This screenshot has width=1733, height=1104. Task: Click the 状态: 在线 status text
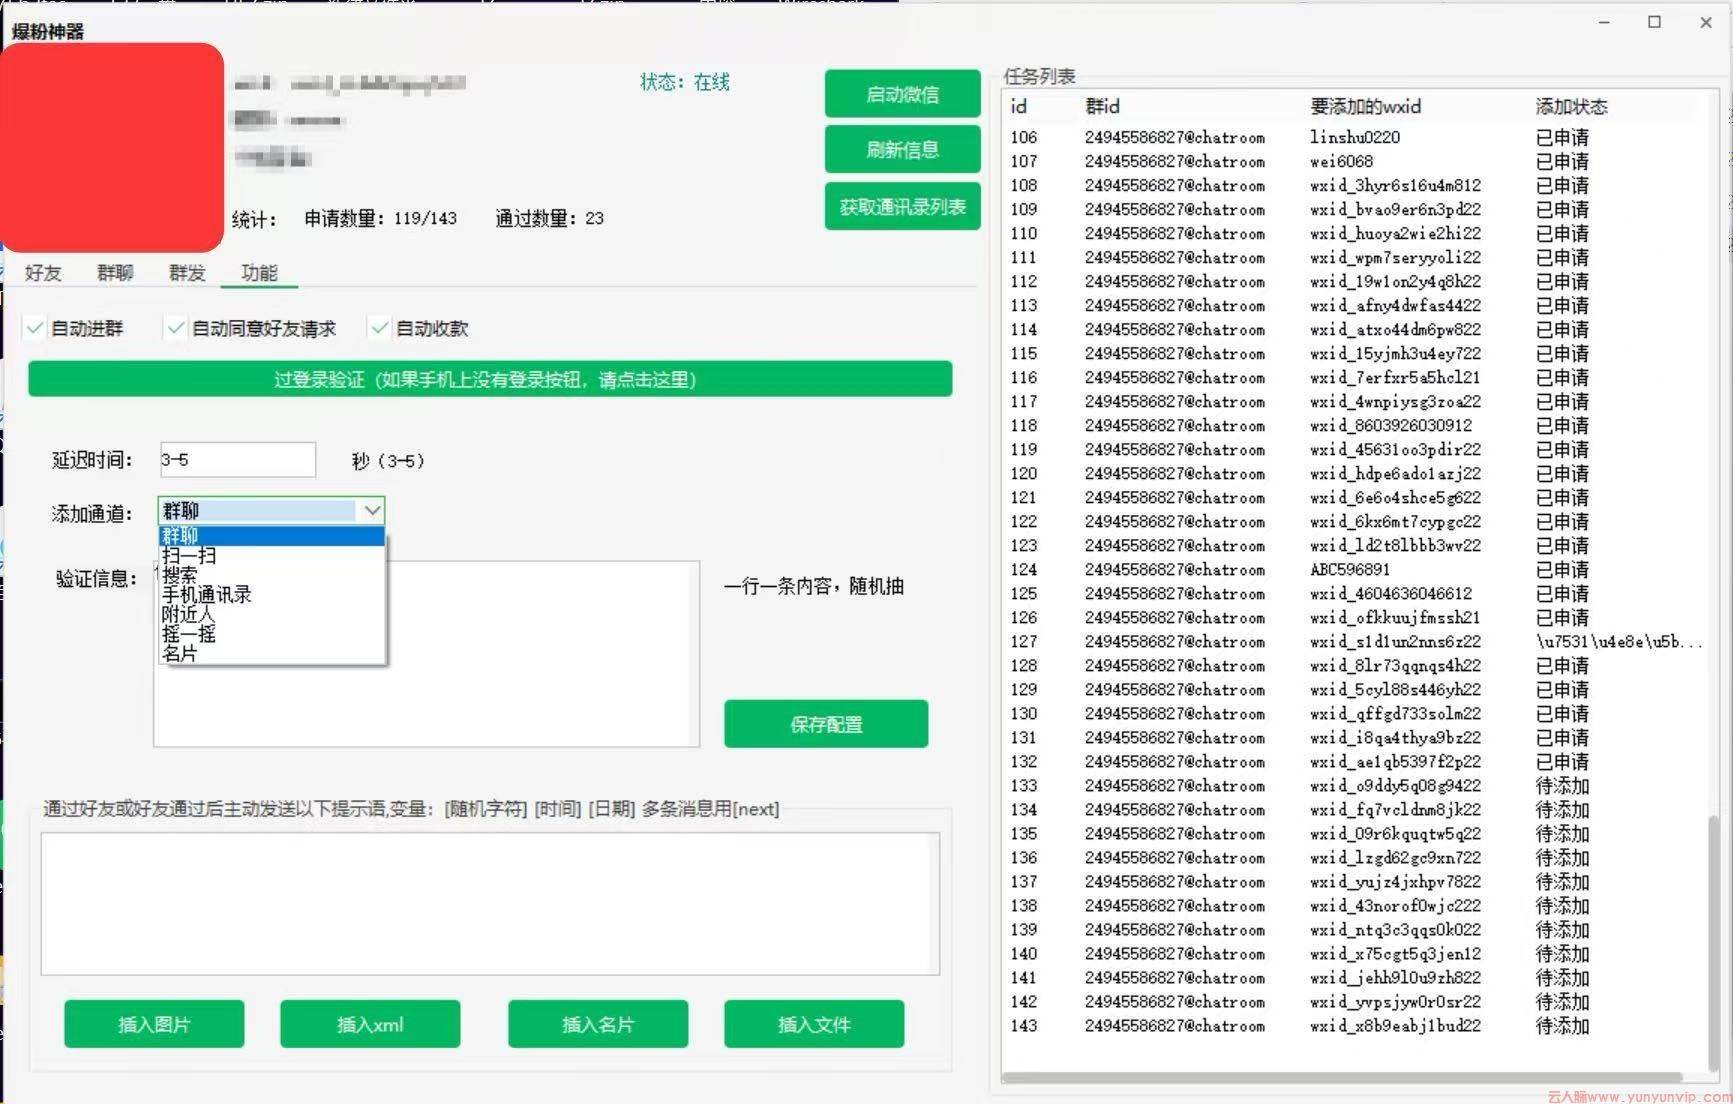(685, 82)
